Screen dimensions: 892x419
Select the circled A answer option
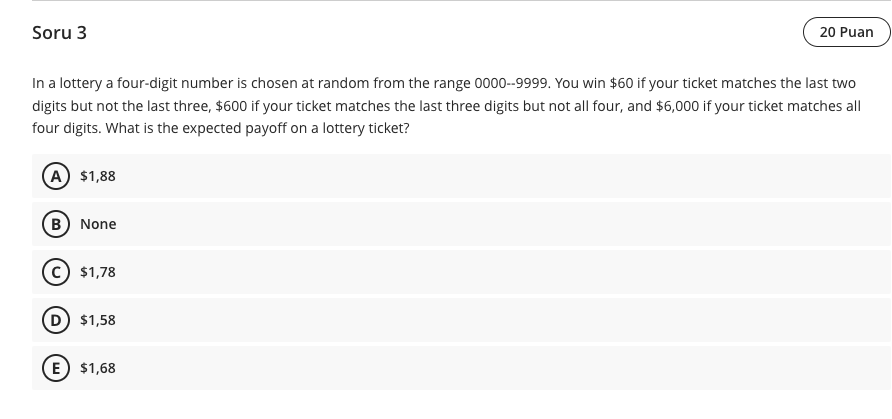tap(56, 176)
